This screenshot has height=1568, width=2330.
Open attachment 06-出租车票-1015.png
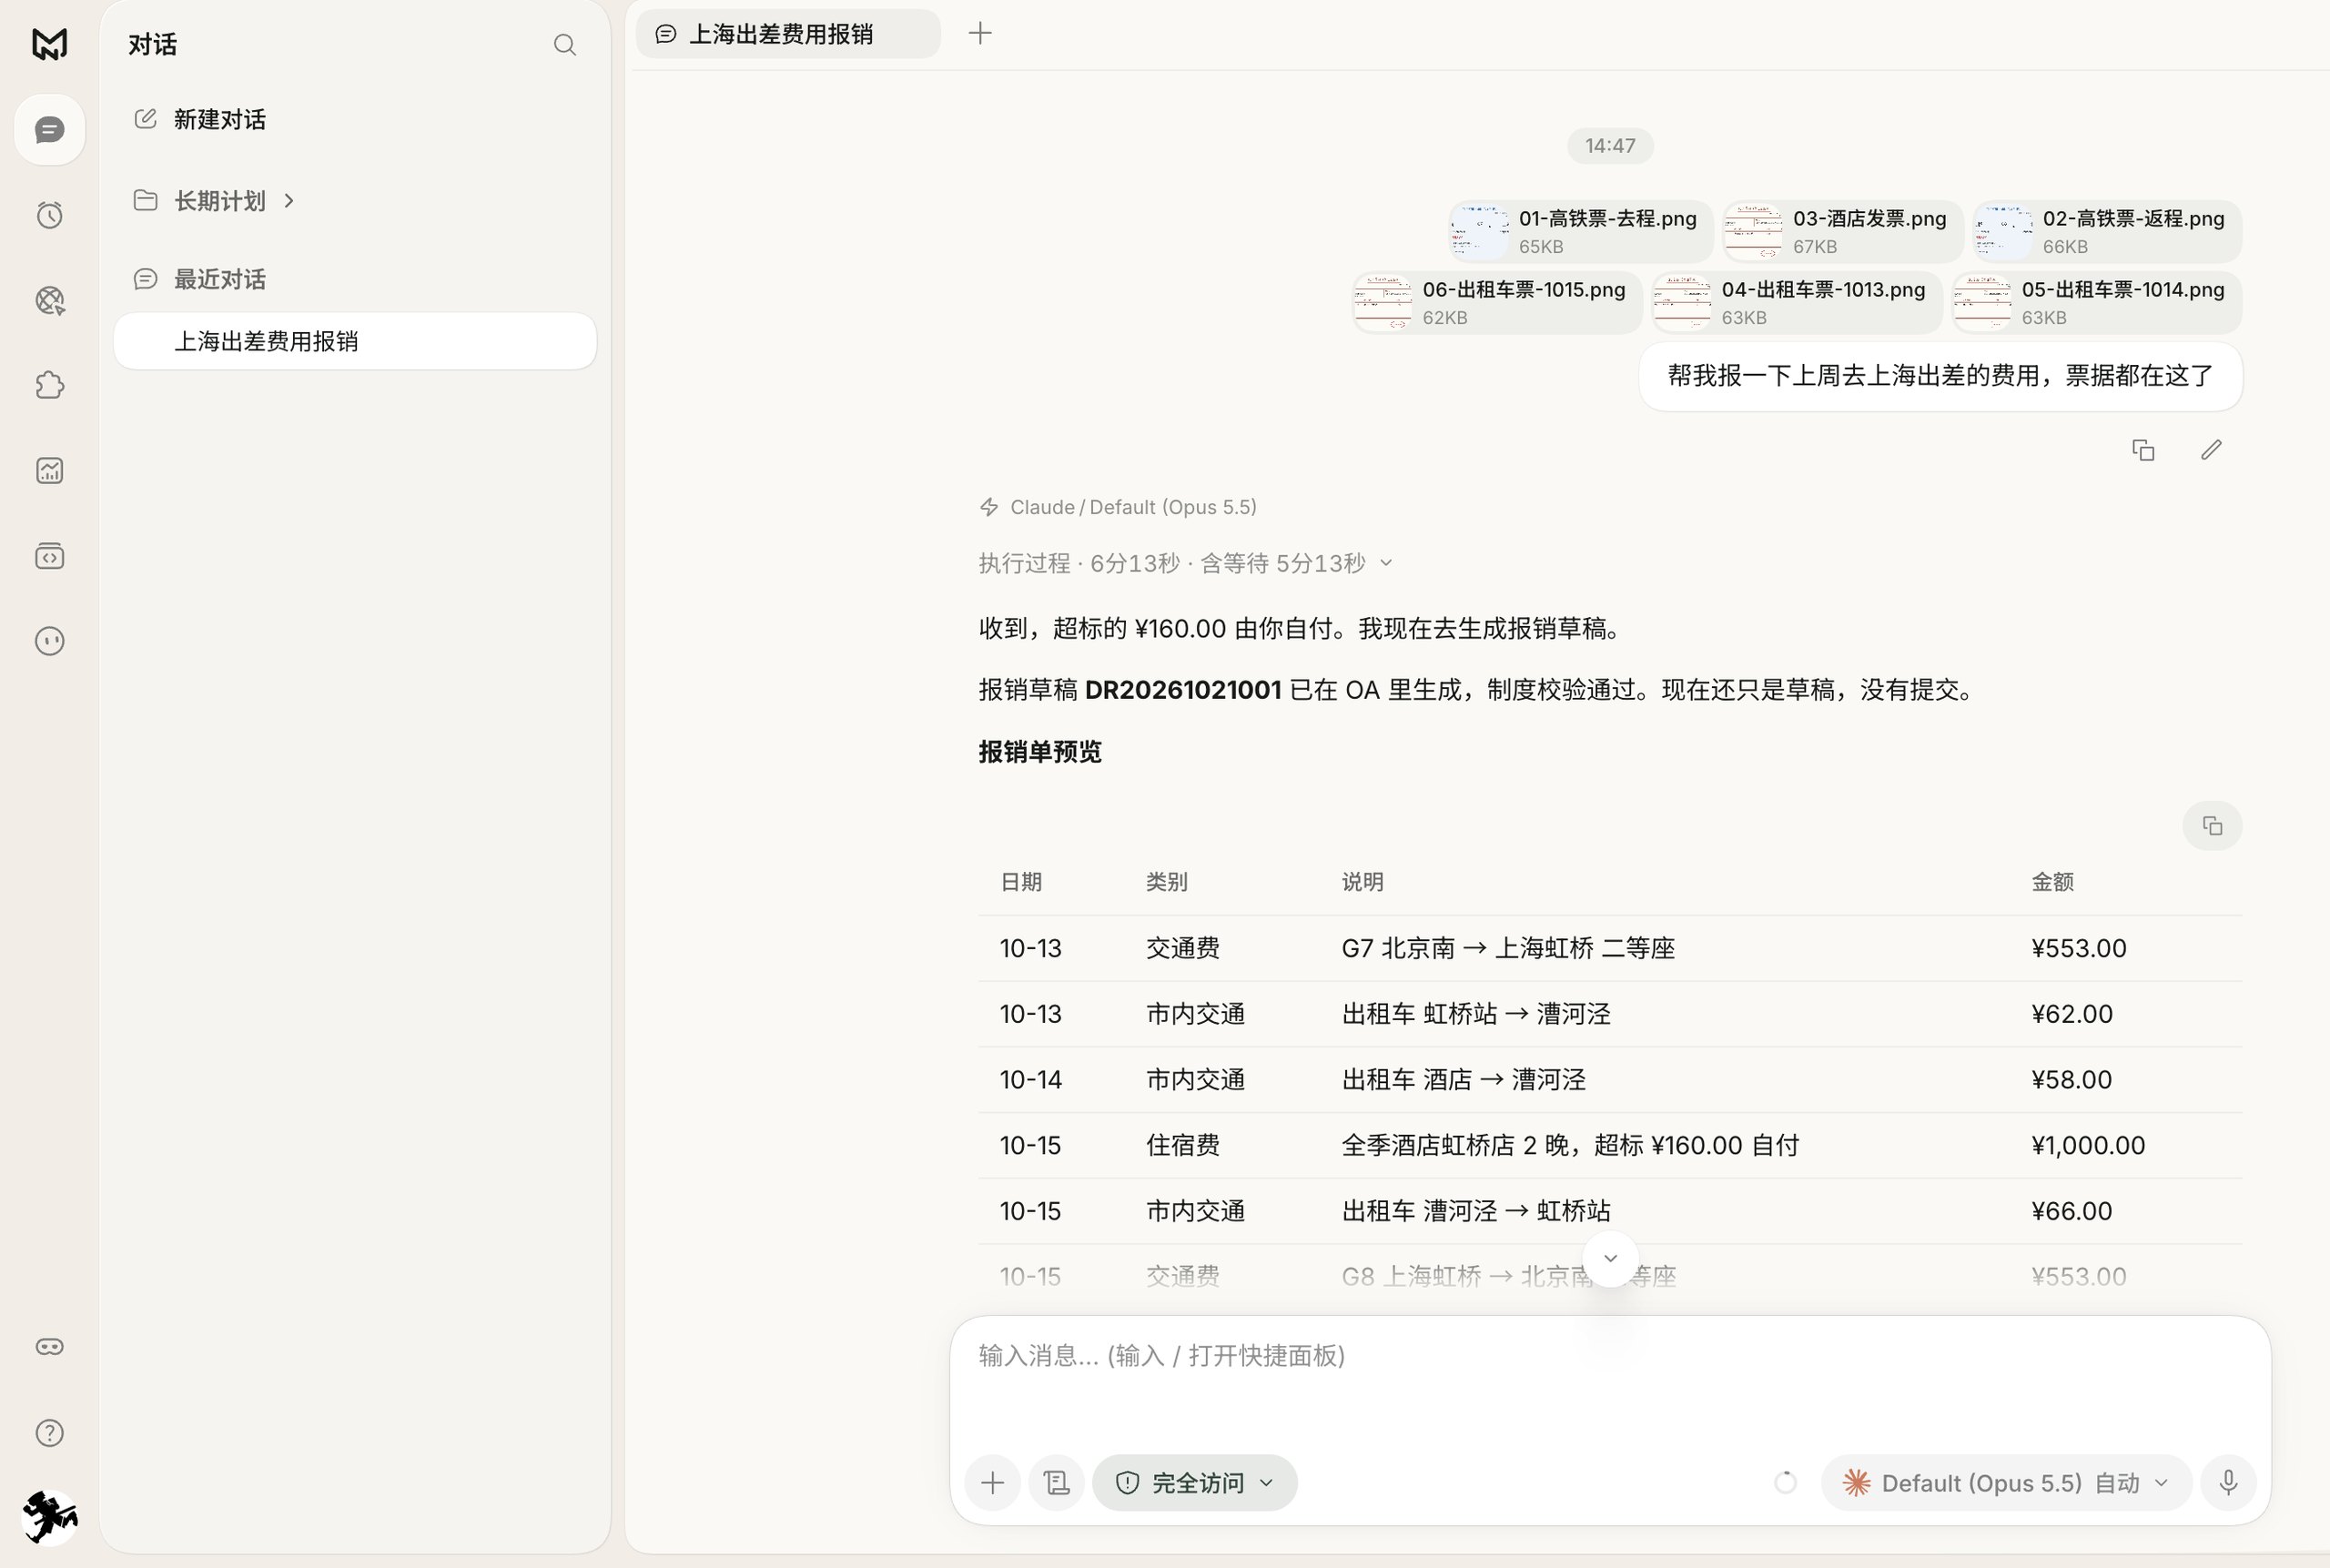(x=1496, y=302)
